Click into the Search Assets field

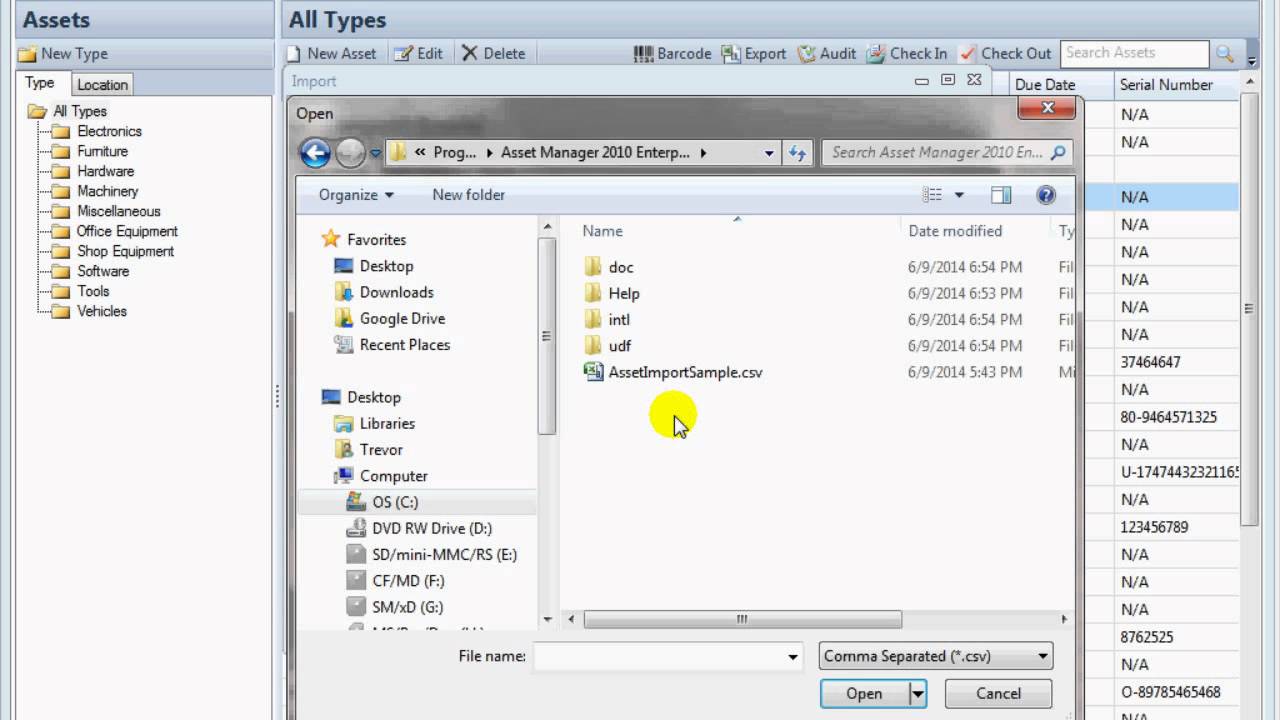click(x=1135, y=53)
